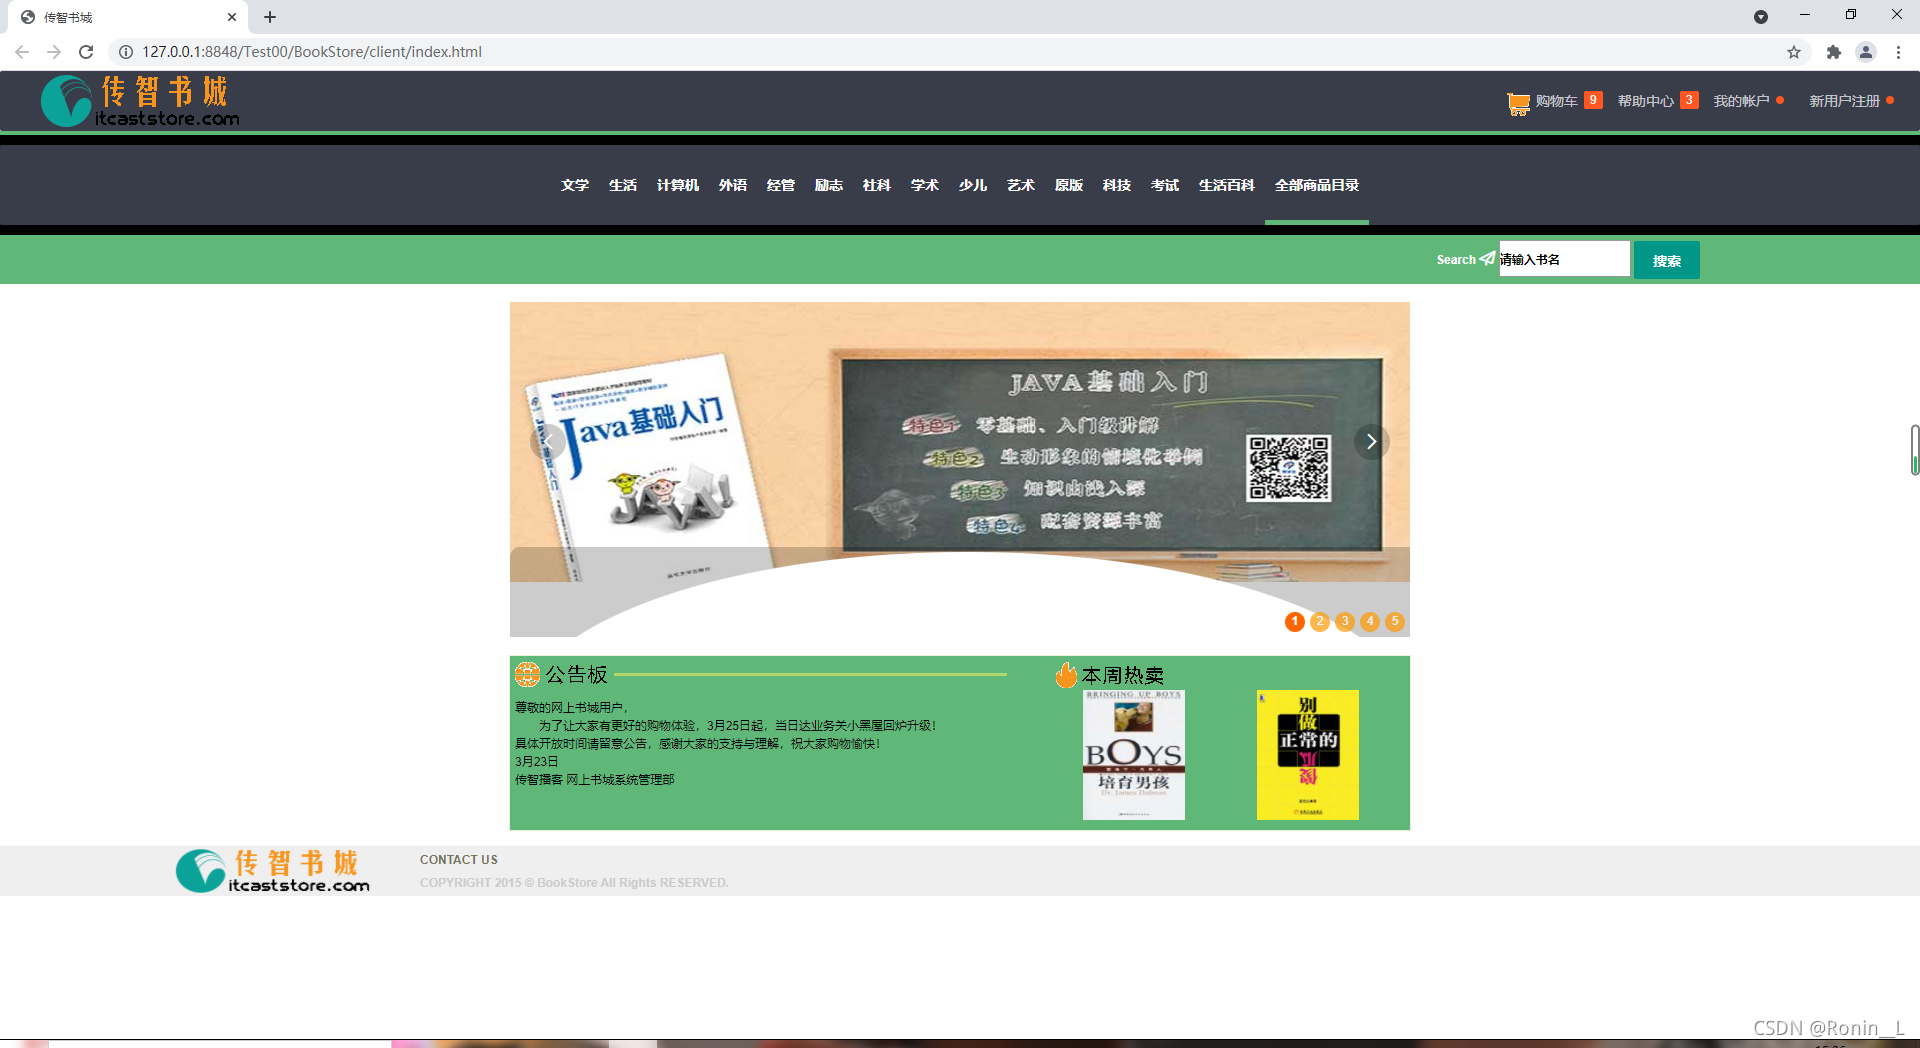The height and width of the screenshot is (1048, 1920).
Task: Select the 文学 category
Action: 575,185
